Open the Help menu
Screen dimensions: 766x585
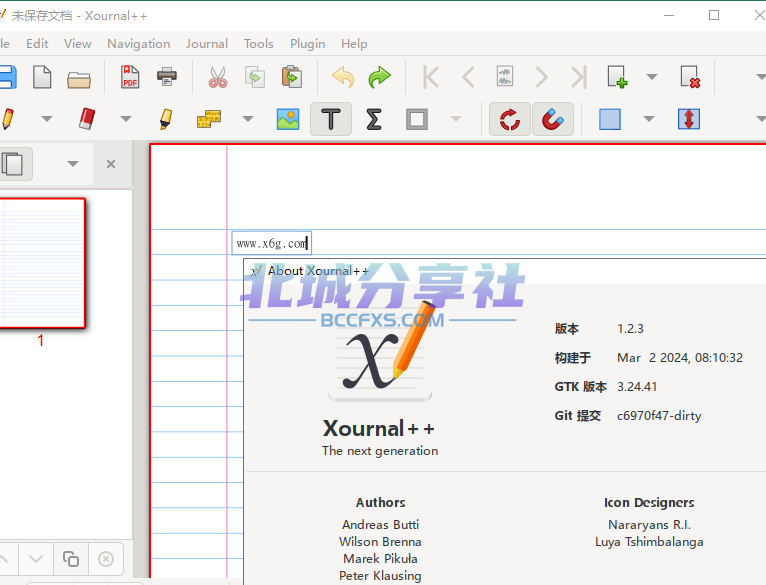coord(354,43)
